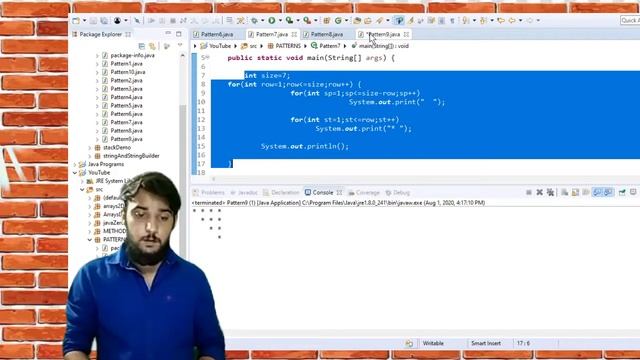
Task: Click the Console Terminate square icon
Action: [x=529, y=192]
